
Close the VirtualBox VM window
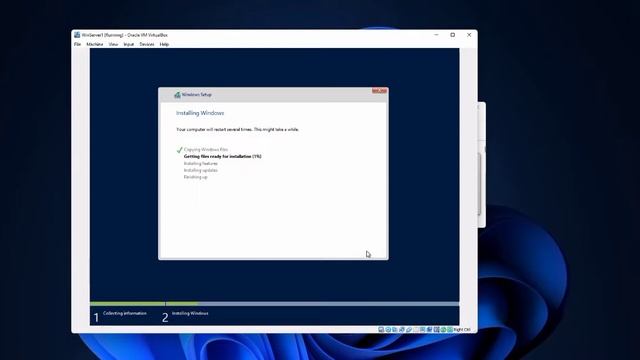[x=469, y=35]
